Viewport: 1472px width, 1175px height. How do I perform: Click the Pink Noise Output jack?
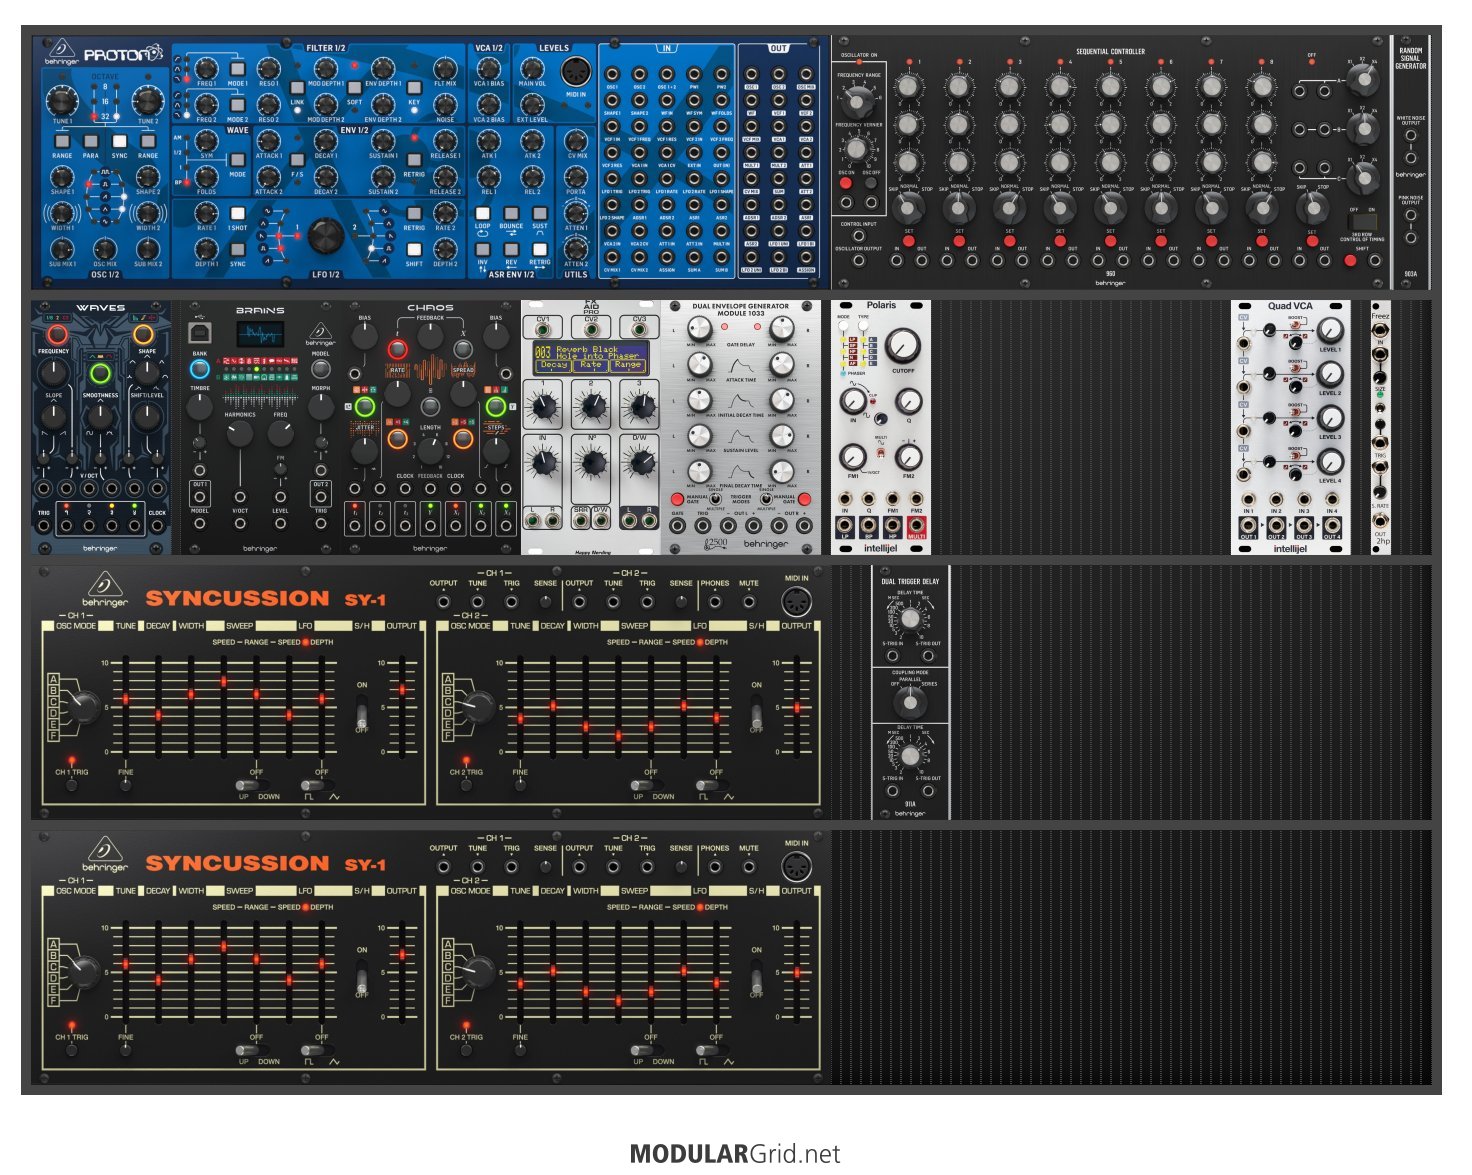pyautogui.click(x=1410, y=217)
